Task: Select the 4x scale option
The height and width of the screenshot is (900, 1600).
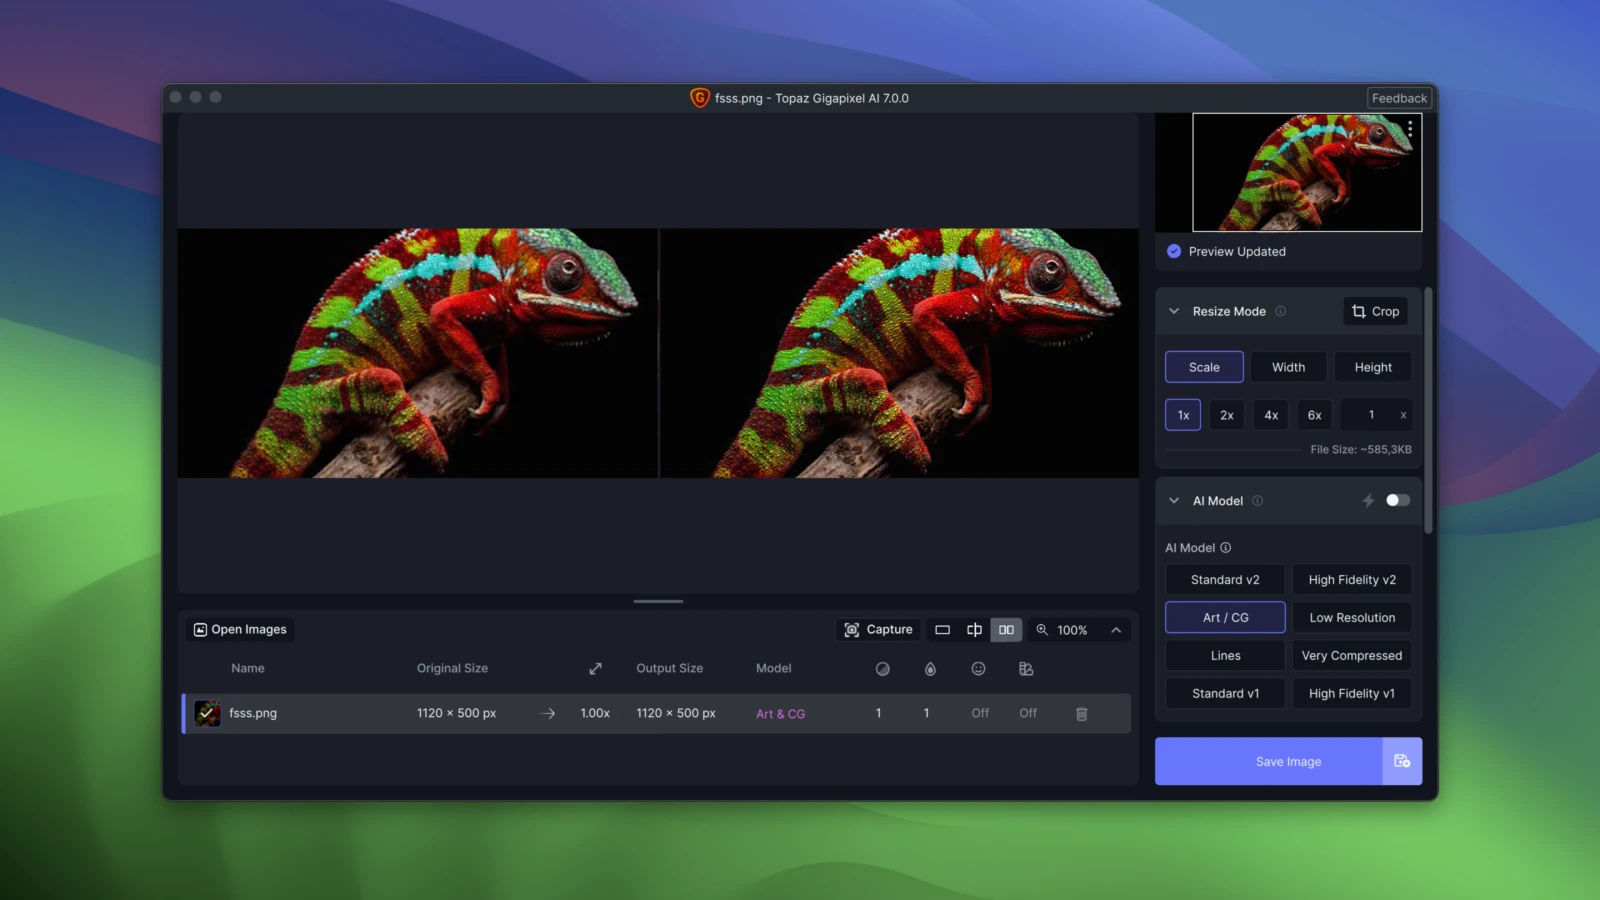Action: pyautogui.click(x=1271, y=415)
